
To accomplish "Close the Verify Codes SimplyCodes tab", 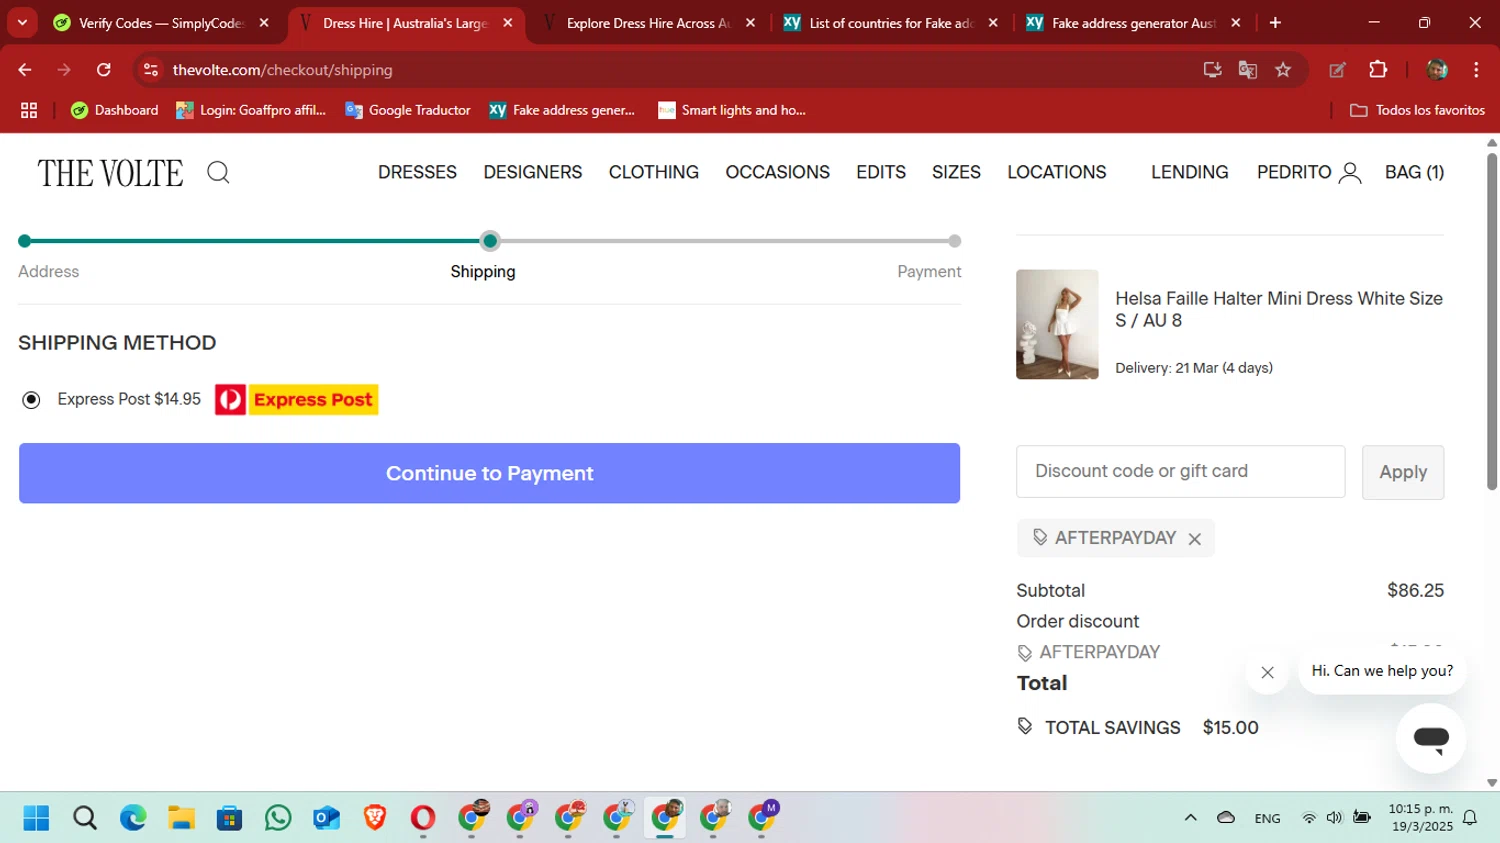I will coord(264,23).
